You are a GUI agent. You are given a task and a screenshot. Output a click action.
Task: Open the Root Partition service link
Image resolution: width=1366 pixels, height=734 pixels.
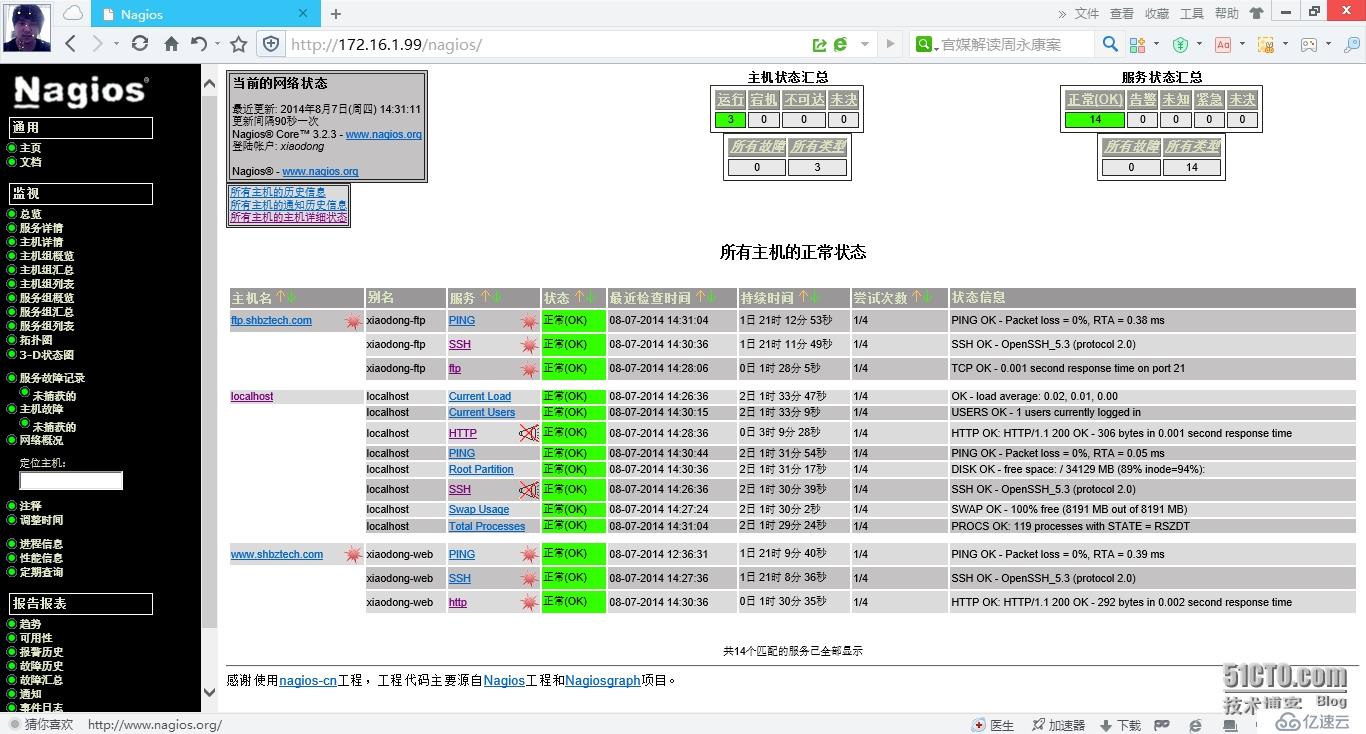point(481,469)
